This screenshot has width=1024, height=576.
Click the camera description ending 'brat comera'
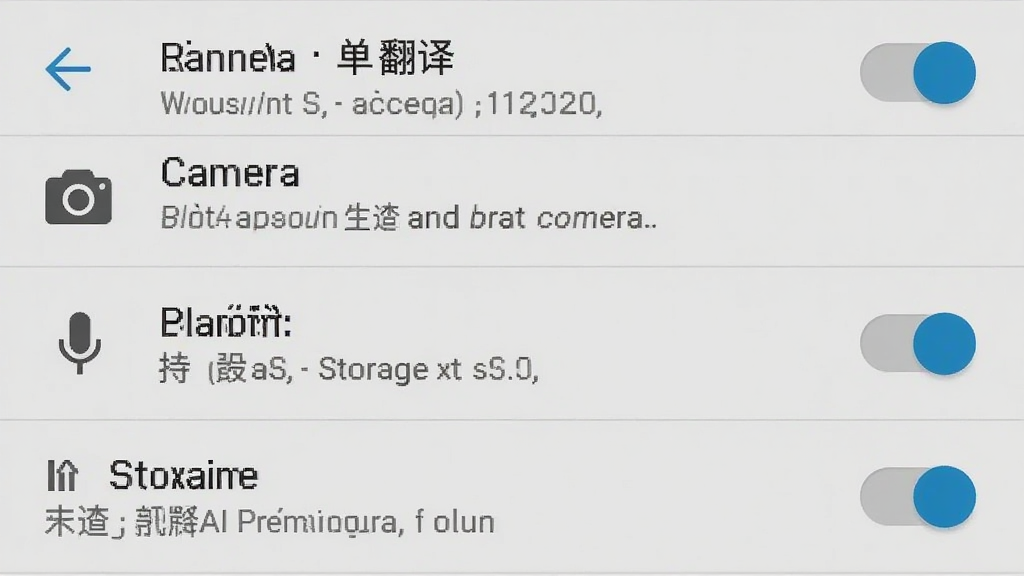[x=409, y=217]
